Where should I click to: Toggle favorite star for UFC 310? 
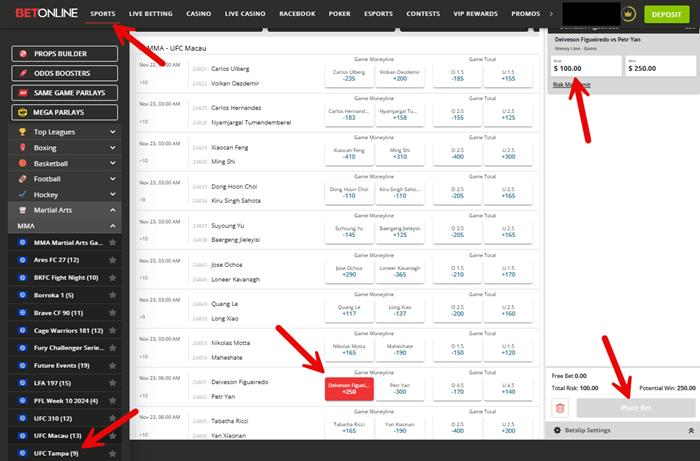click(x=112, y=418)
